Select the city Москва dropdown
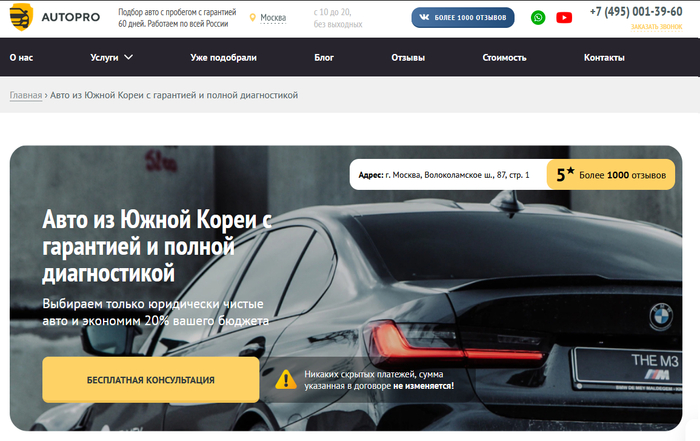 tap(272, 18)
